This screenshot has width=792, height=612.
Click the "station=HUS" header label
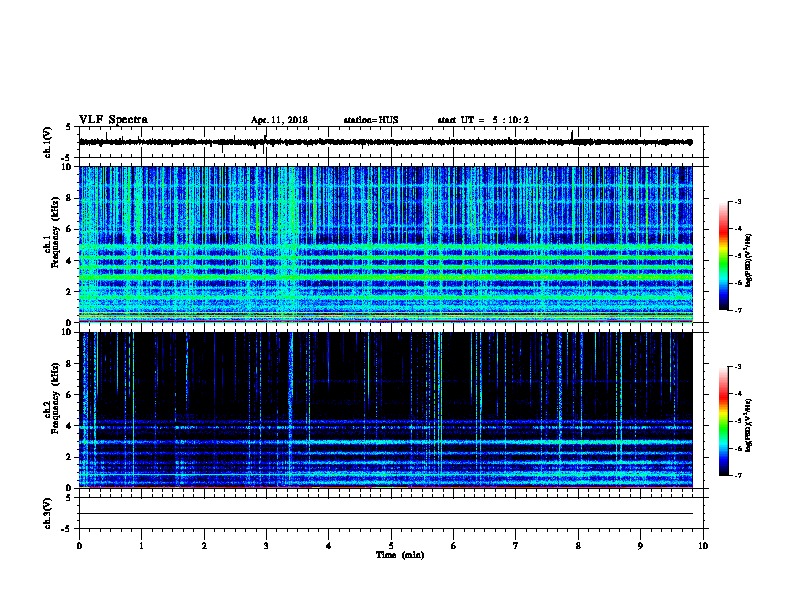[371, 120]
